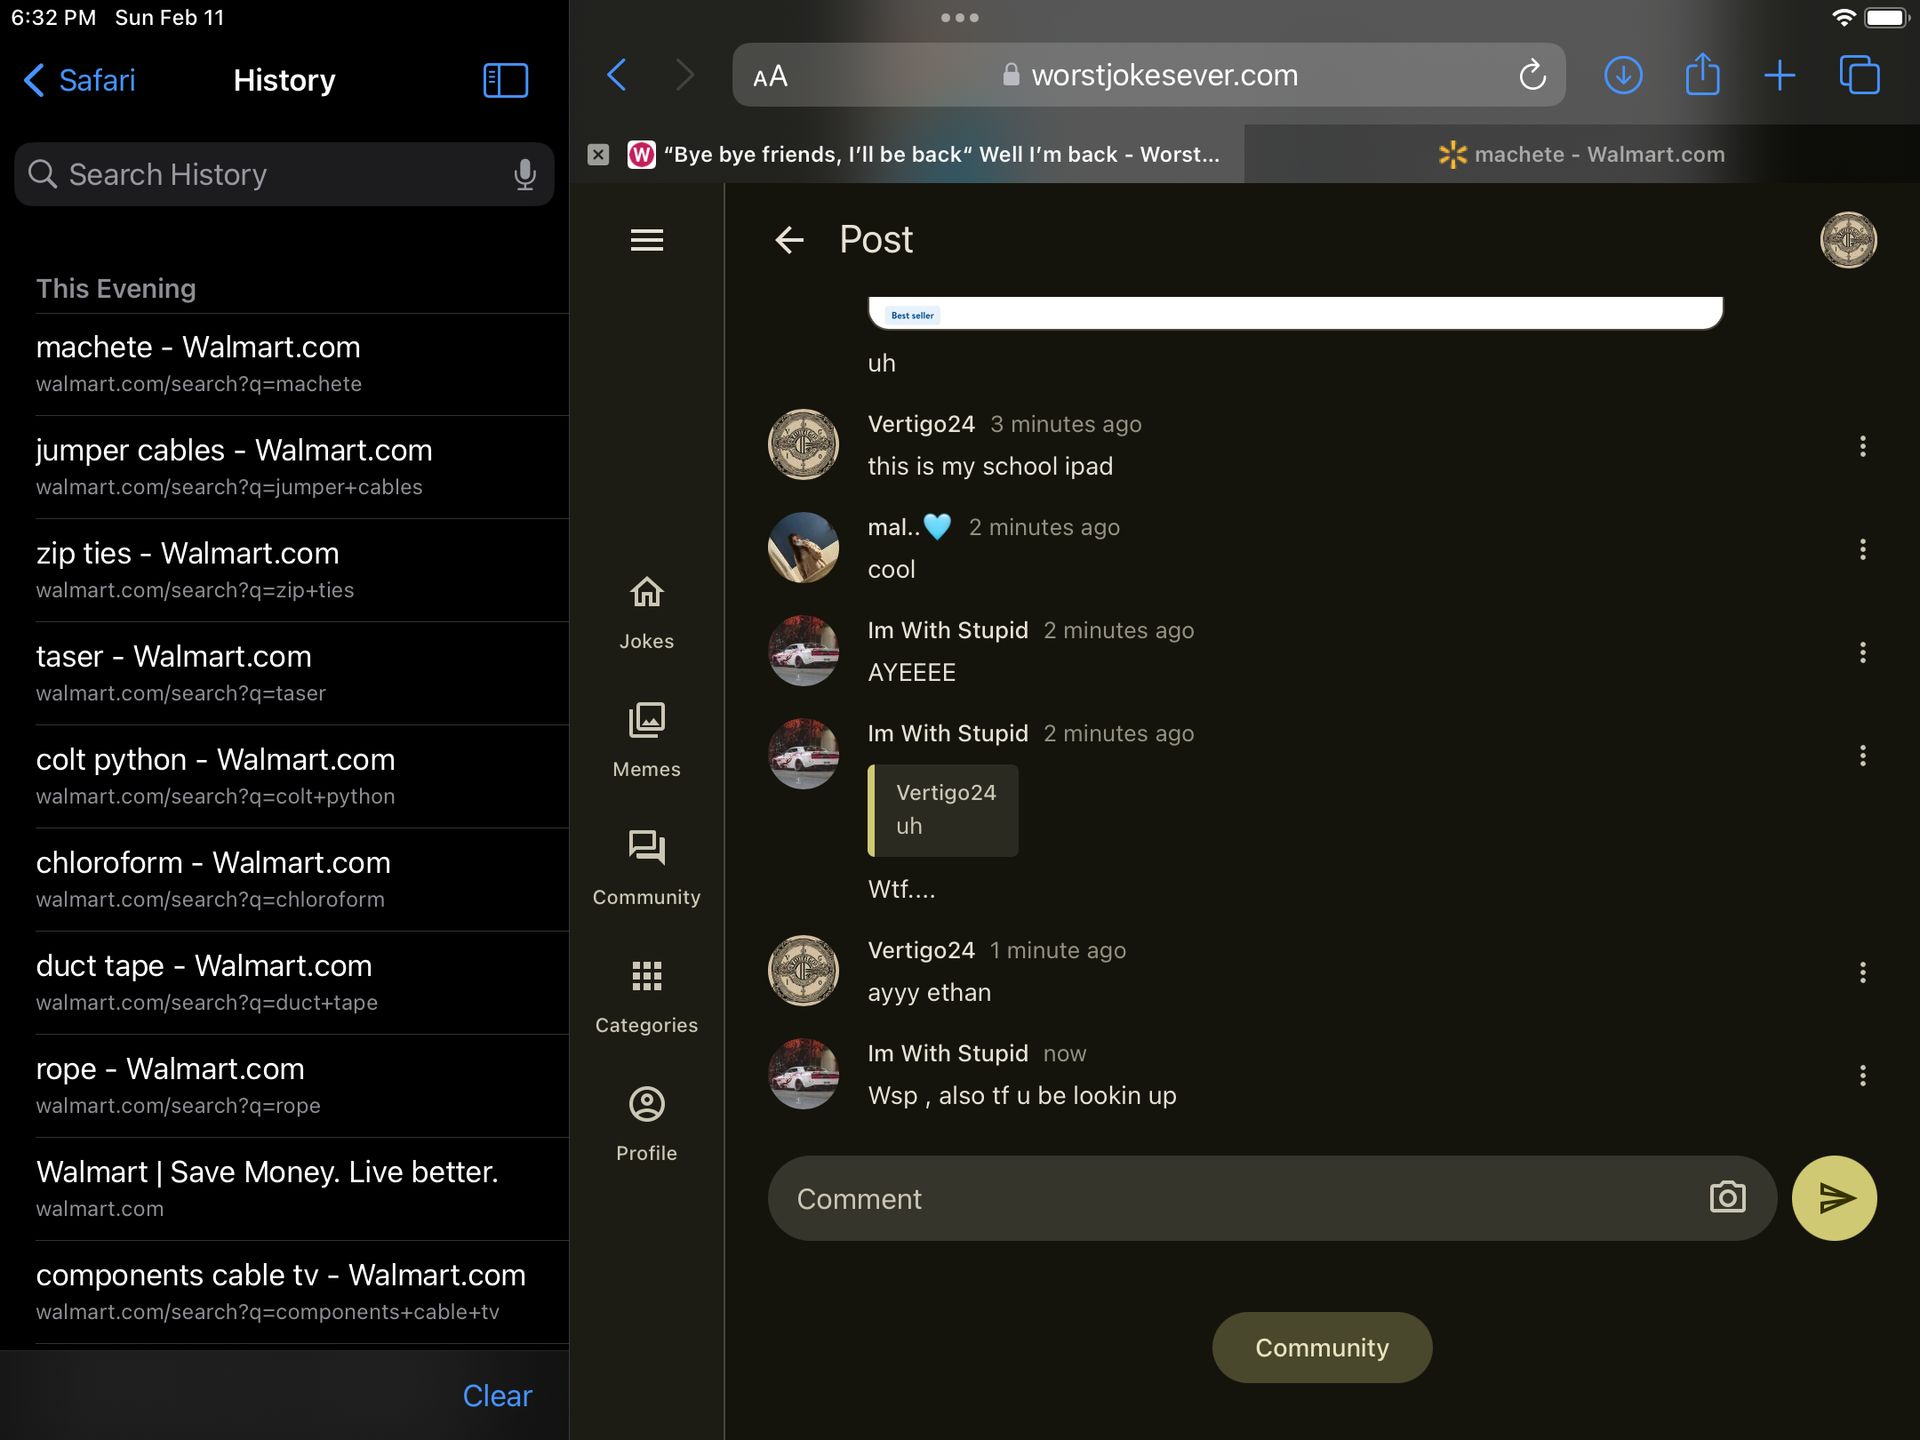Send the comment with the yellow arrow button
Image resolution: width=1920 pixels, height=1440 pixels.
coord(1833,1197)
